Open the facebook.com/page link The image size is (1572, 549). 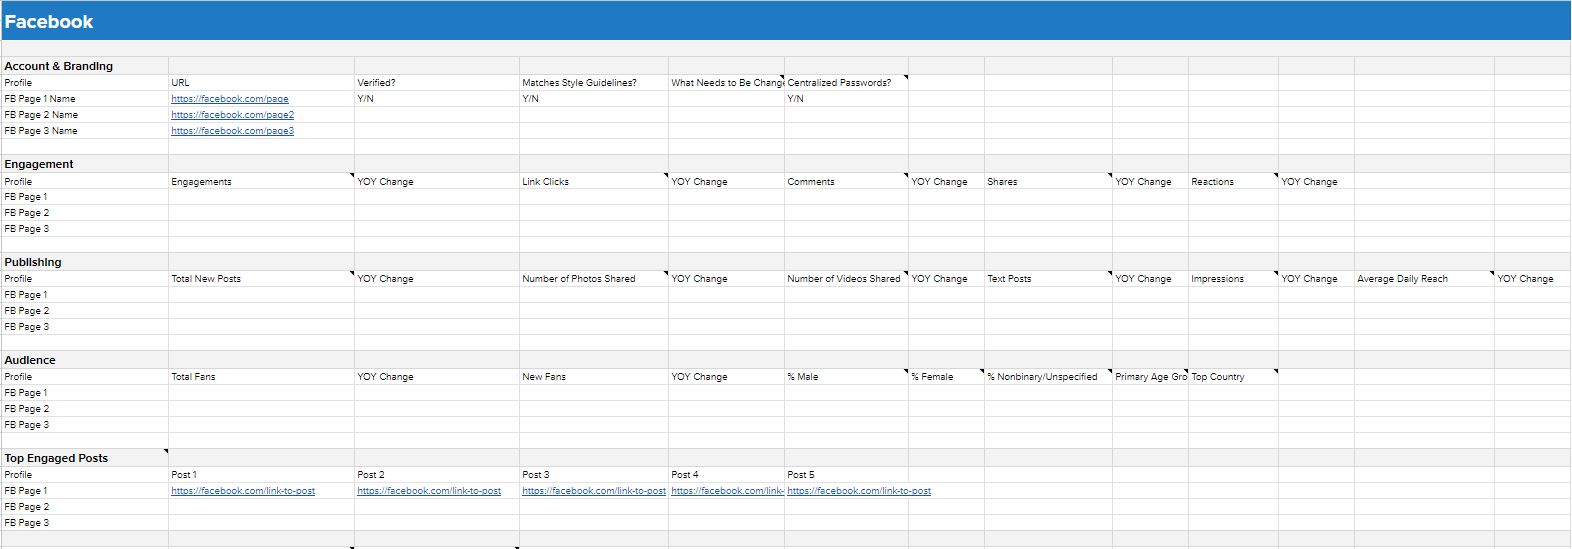coord(230,99)
